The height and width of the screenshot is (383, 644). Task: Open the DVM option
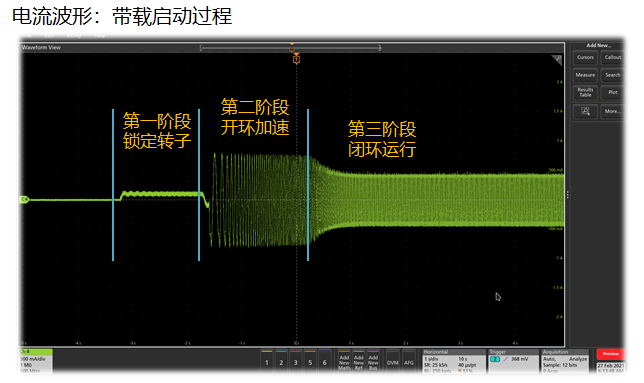[x=393, y=361]
